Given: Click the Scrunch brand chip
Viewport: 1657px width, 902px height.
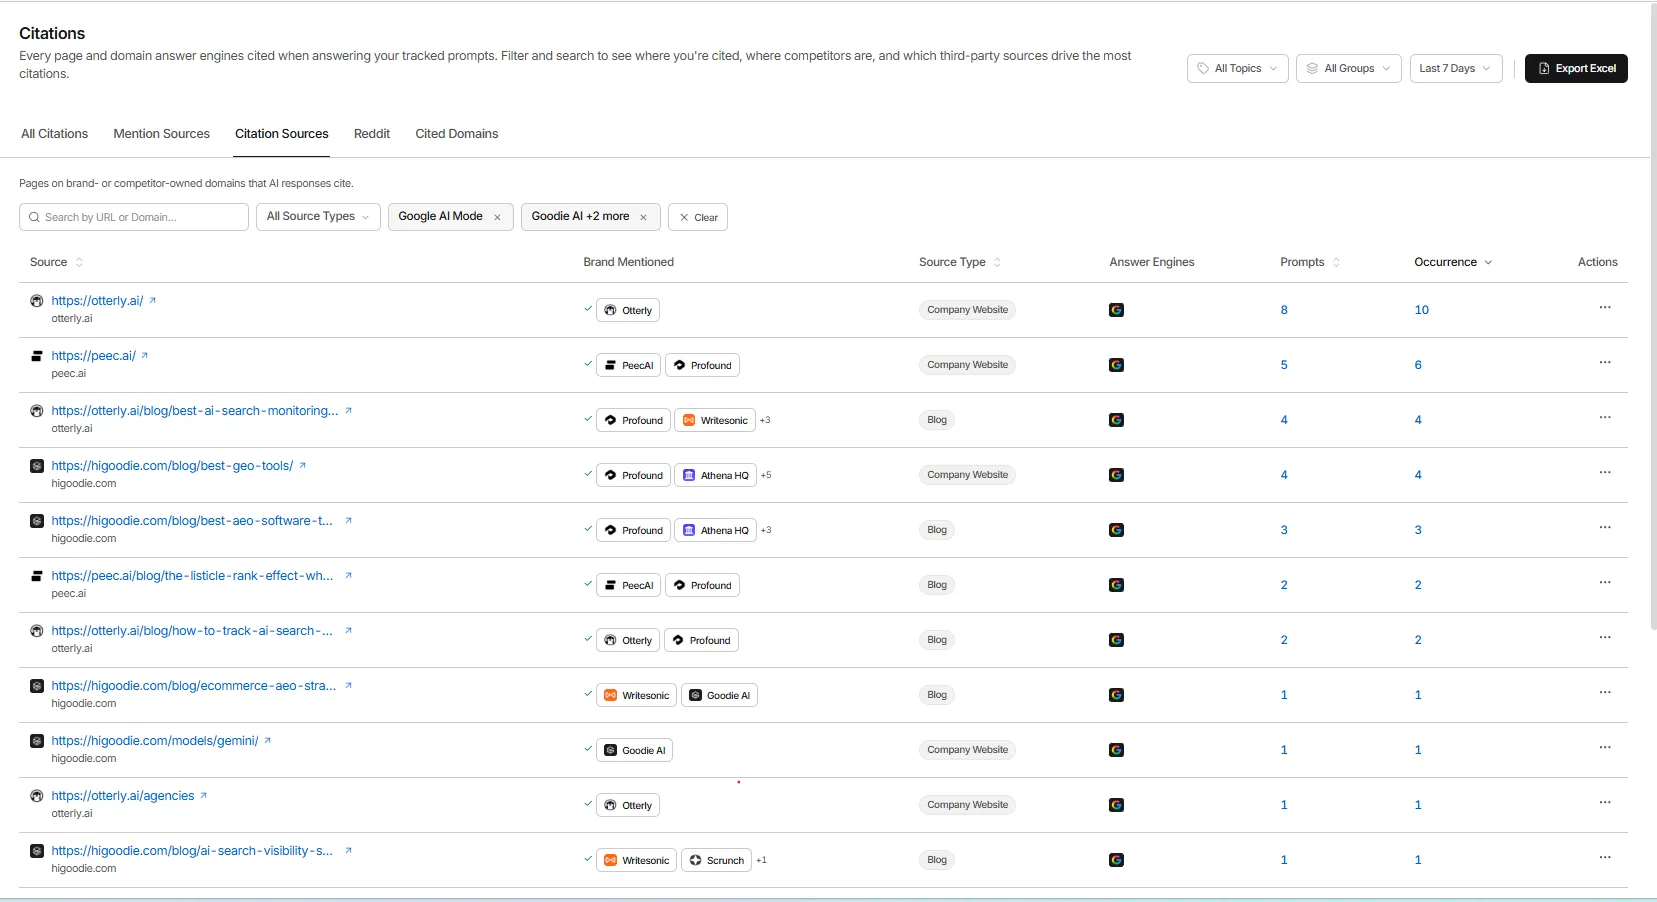Looking at the screenshot, I should click(x=716, y=860).
